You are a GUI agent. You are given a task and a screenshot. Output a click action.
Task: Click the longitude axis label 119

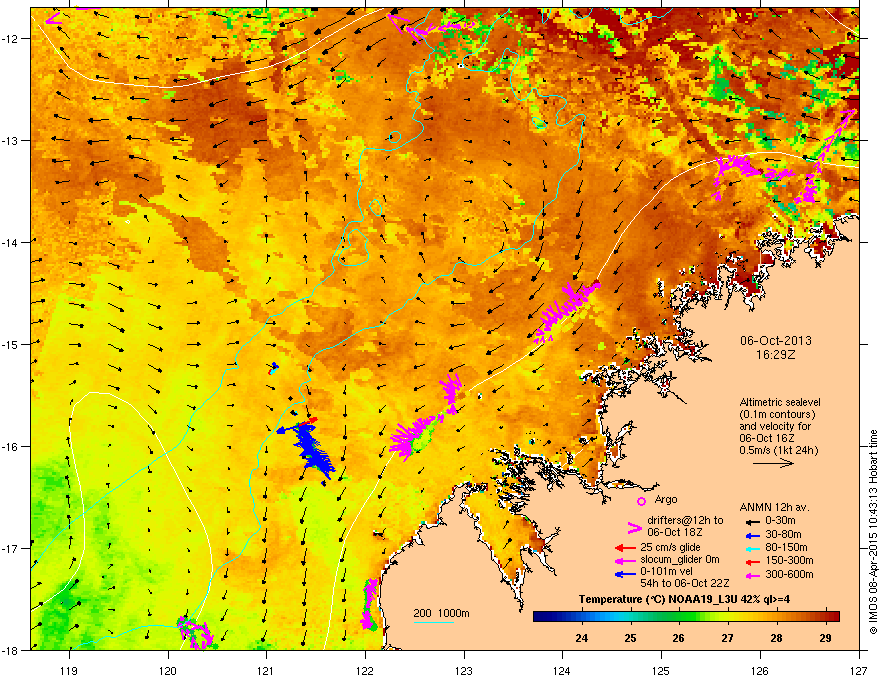coord(69,670)
